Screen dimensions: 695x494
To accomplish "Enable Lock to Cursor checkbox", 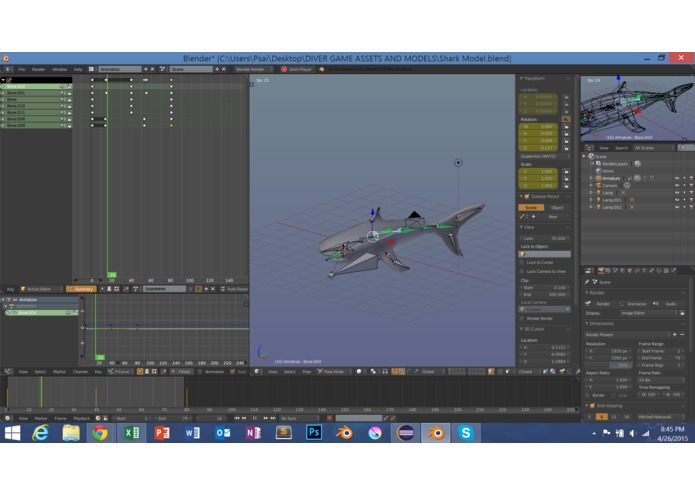I will coord(522,262).
